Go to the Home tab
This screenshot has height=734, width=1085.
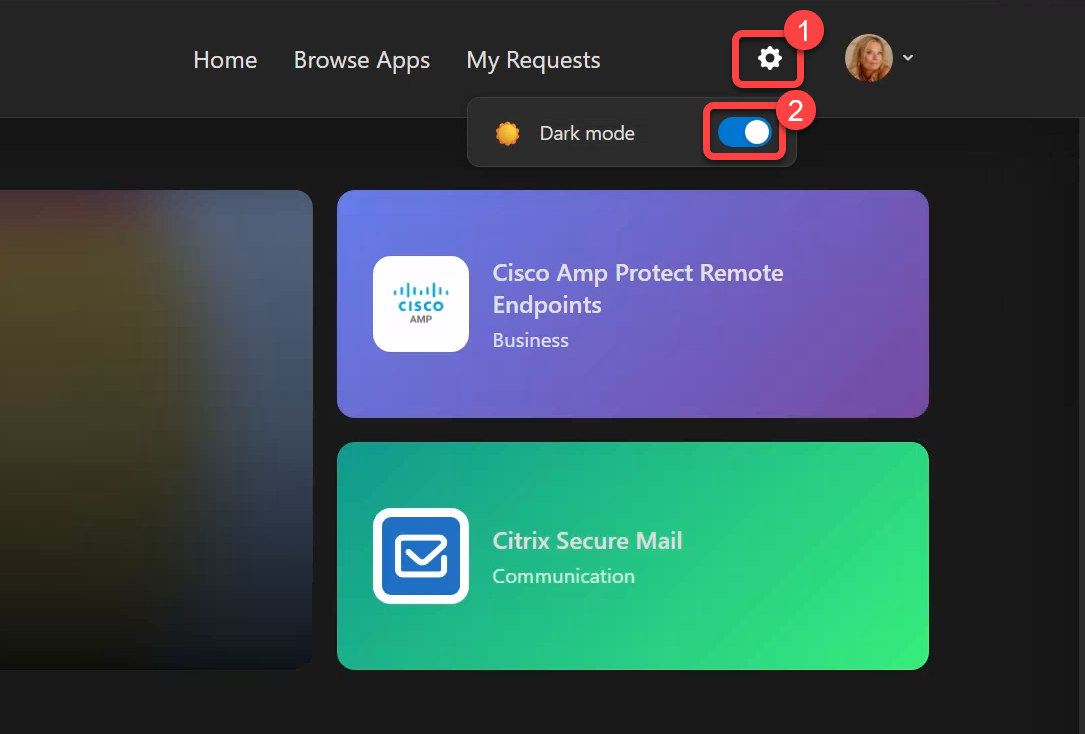226,60
